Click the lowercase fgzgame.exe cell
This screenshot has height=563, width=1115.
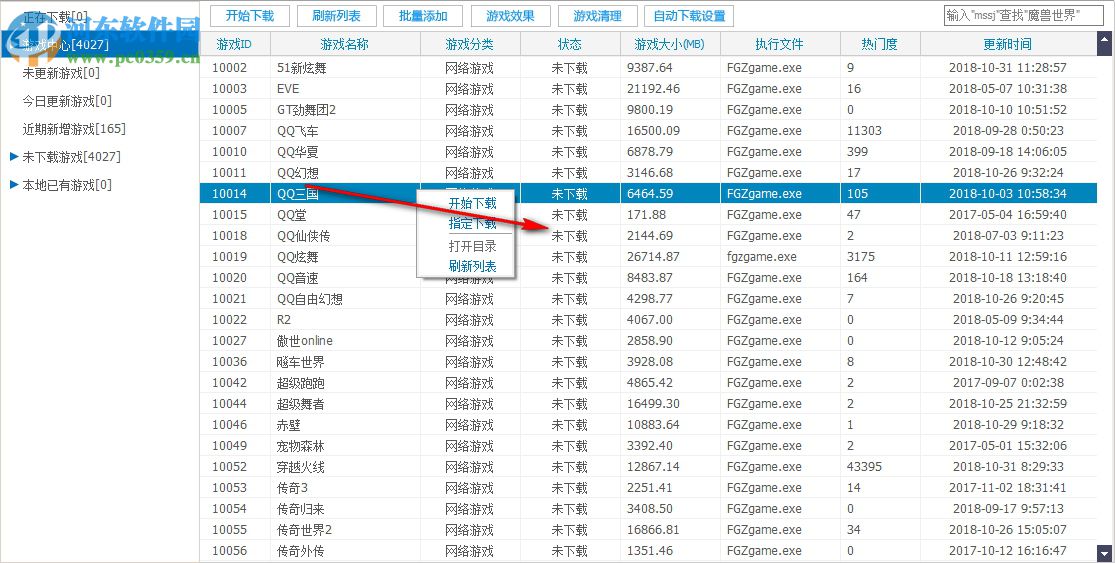click(762, 257)
